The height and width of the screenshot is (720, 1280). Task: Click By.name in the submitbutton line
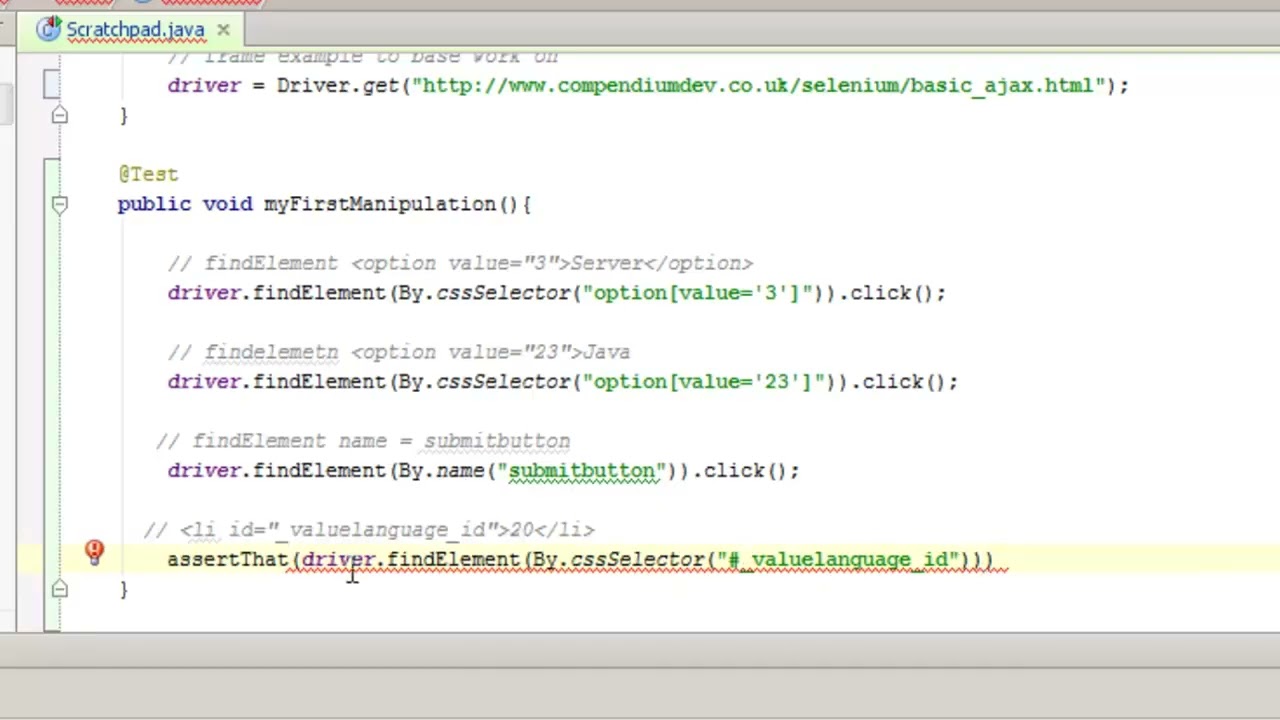pos(441,471)
